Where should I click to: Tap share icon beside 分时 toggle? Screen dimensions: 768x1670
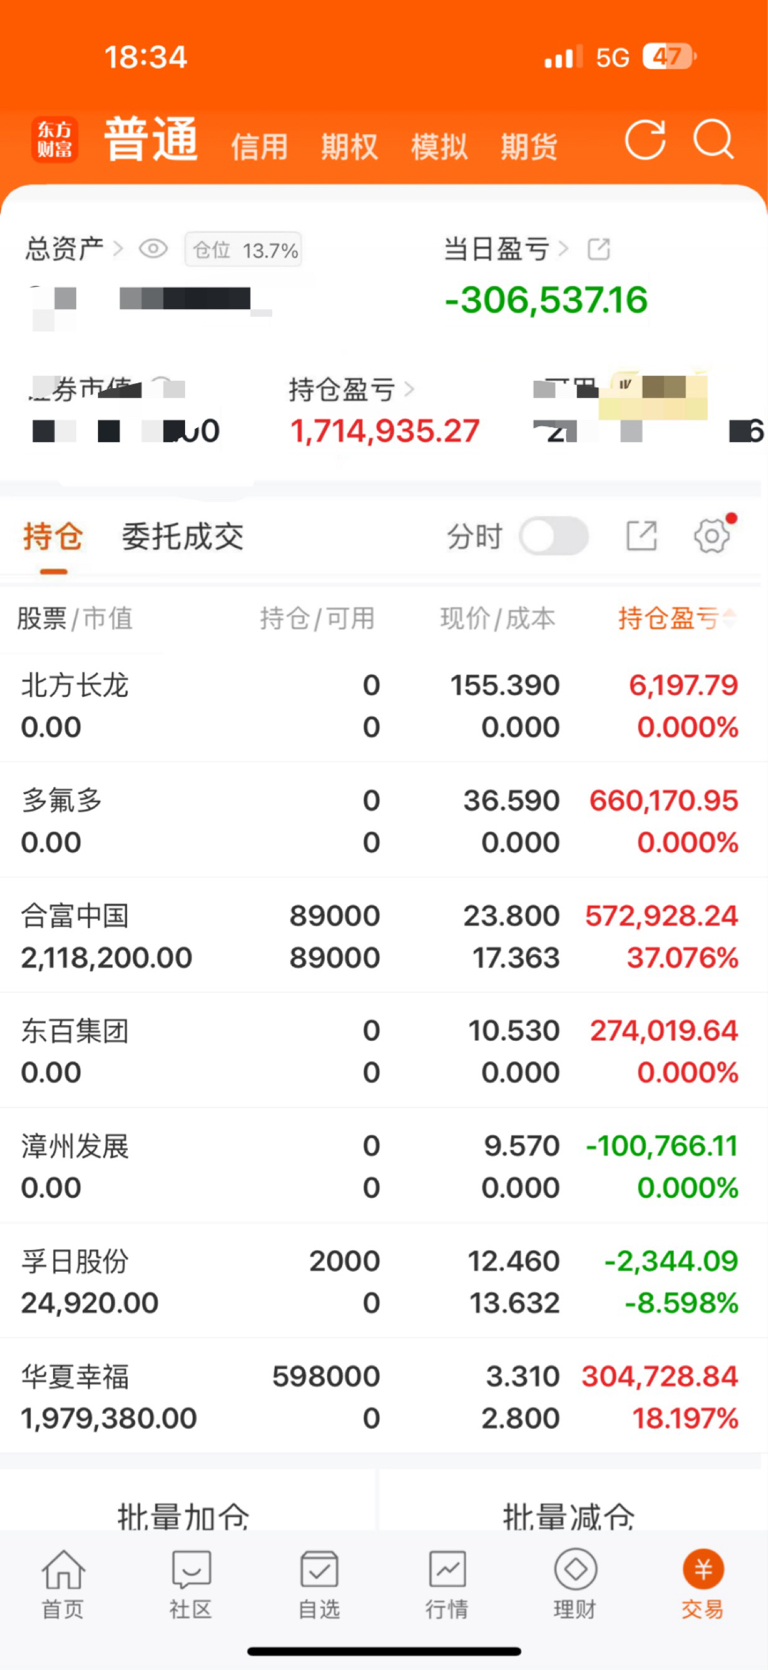[x=641, y=536]
